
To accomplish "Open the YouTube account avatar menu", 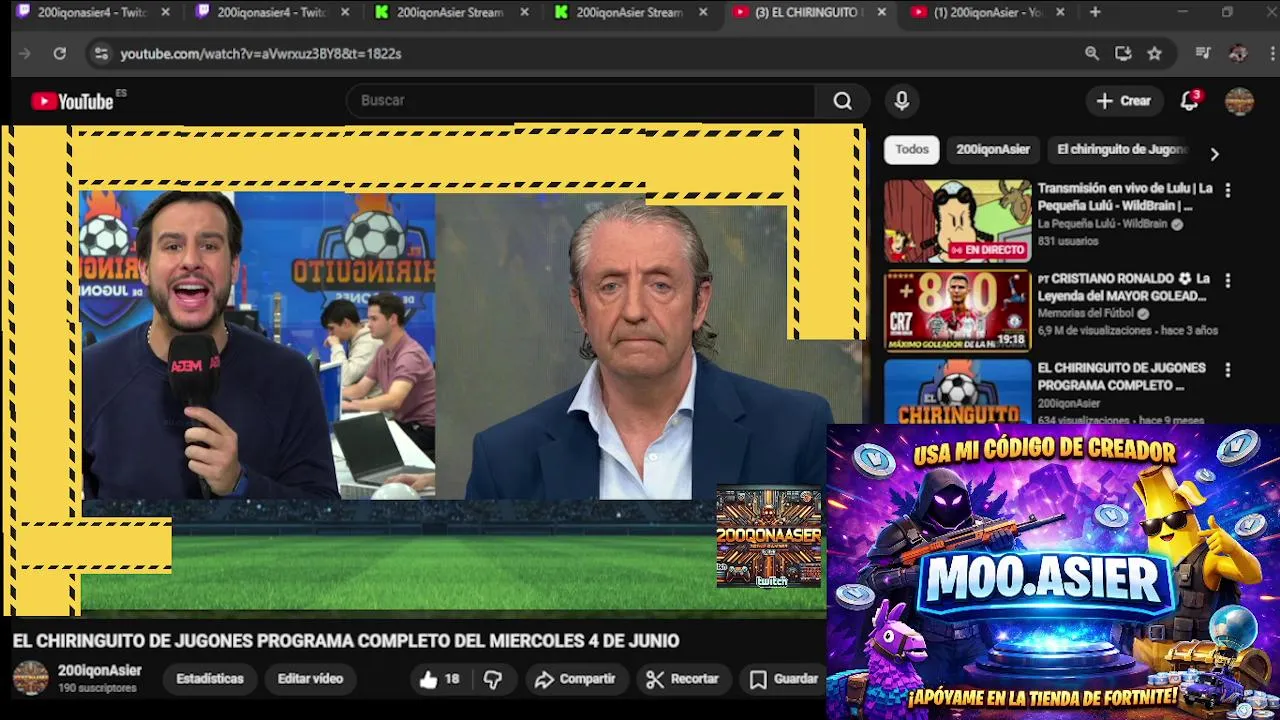I will (x=1239, y=101).
